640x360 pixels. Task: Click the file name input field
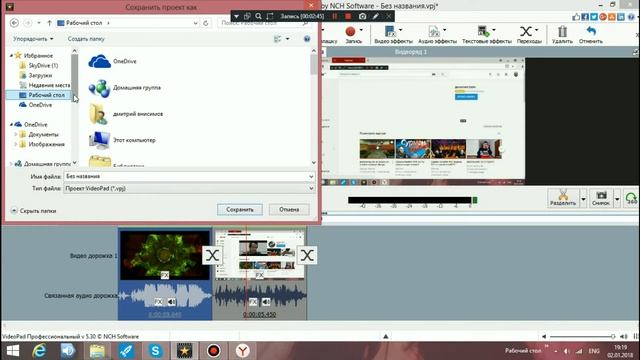click(x=189, y=176)
